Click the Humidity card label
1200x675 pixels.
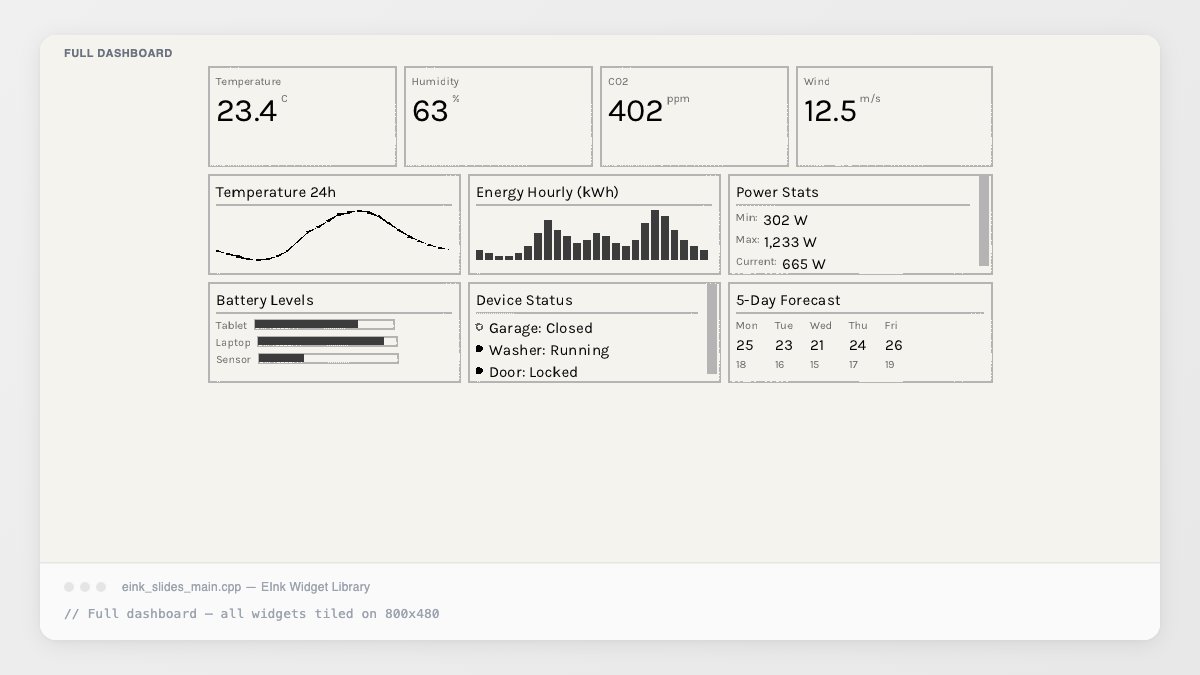coord(435,82)
